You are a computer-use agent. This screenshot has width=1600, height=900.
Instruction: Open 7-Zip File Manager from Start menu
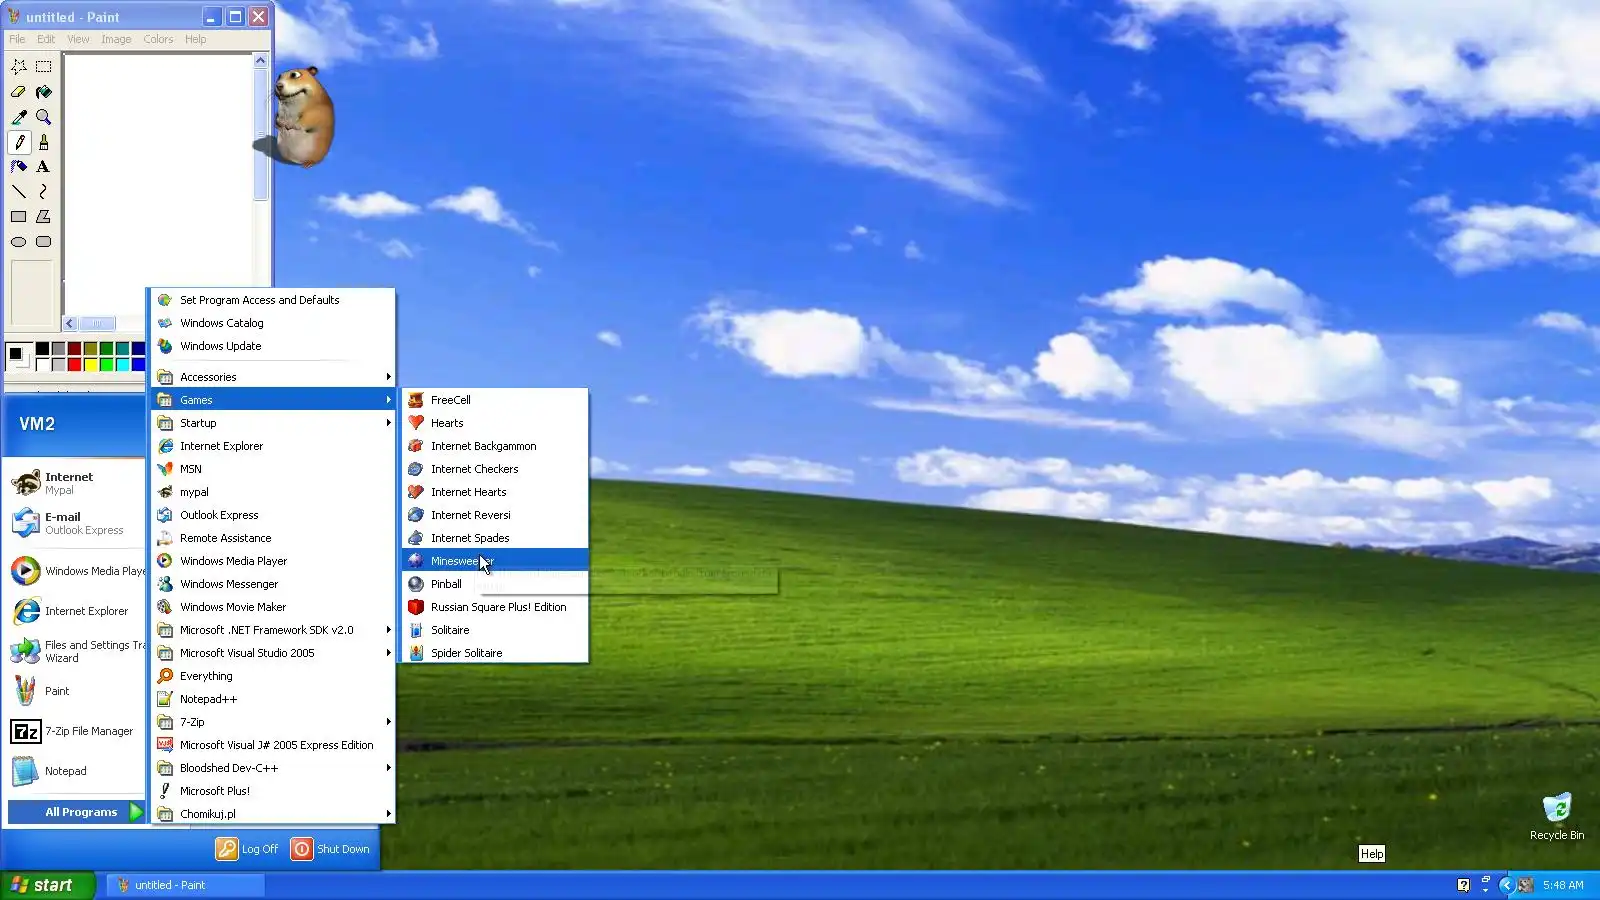76,731
